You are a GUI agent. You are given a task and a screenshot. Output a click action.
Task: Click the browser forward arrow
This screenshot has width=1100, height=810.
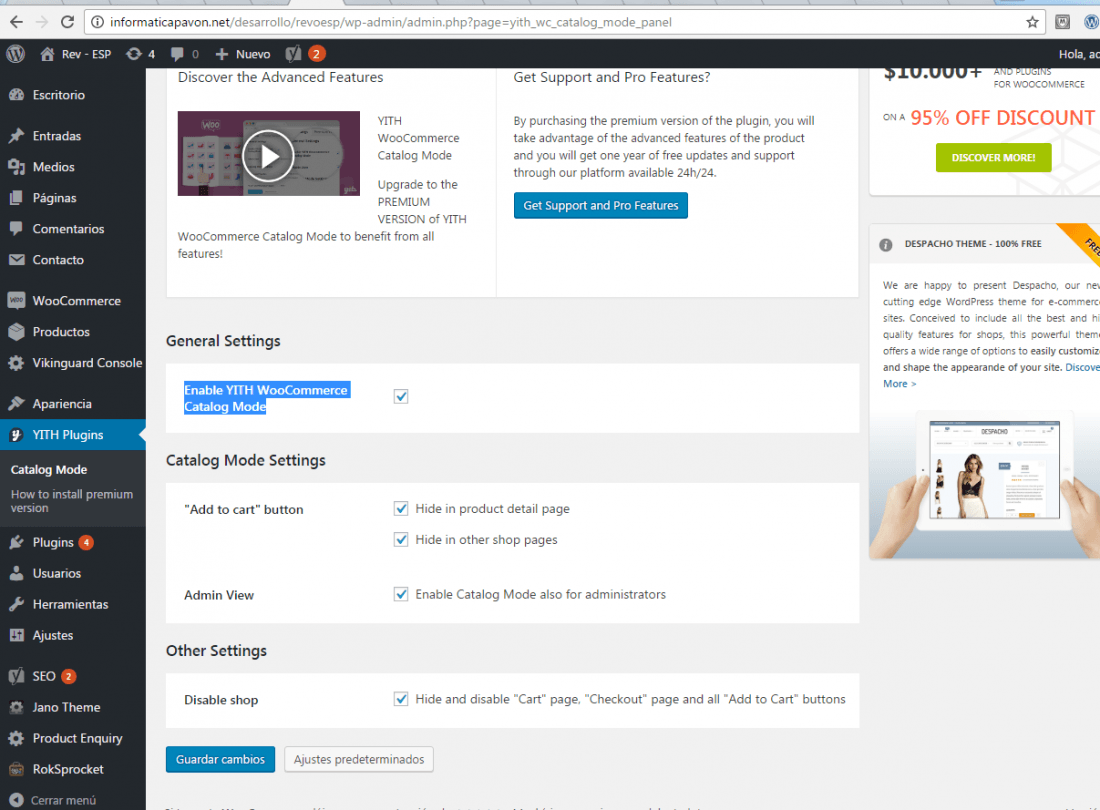[42, 22]
